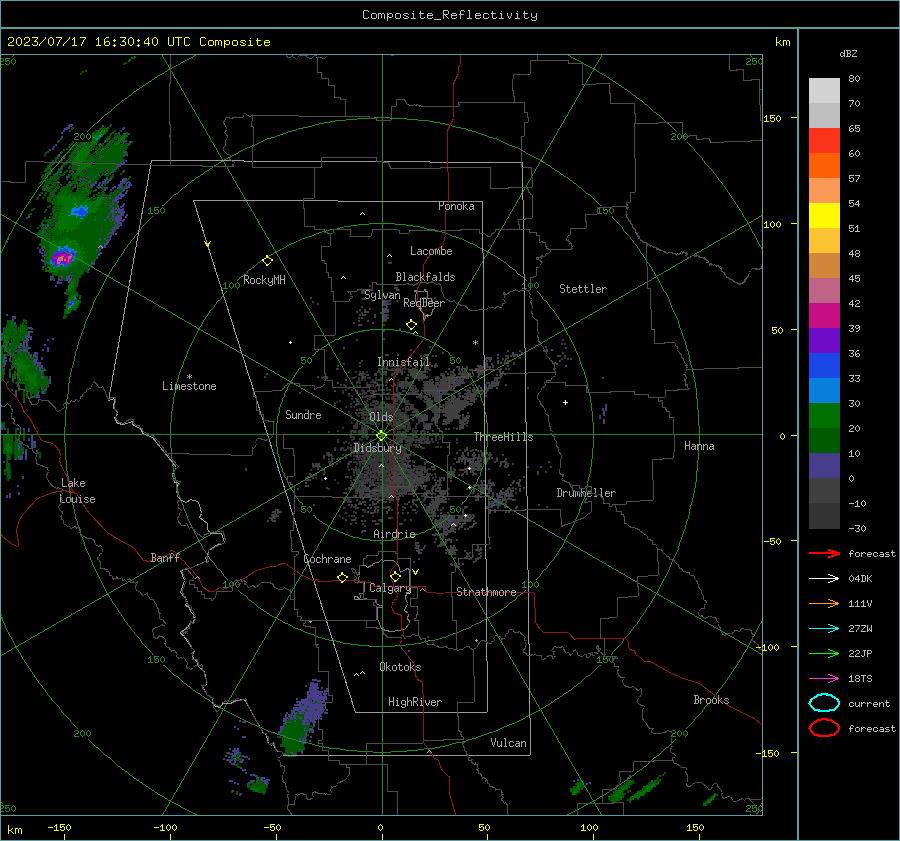
Task: Click the radar site marker at map center
Action: coord(382,436)
